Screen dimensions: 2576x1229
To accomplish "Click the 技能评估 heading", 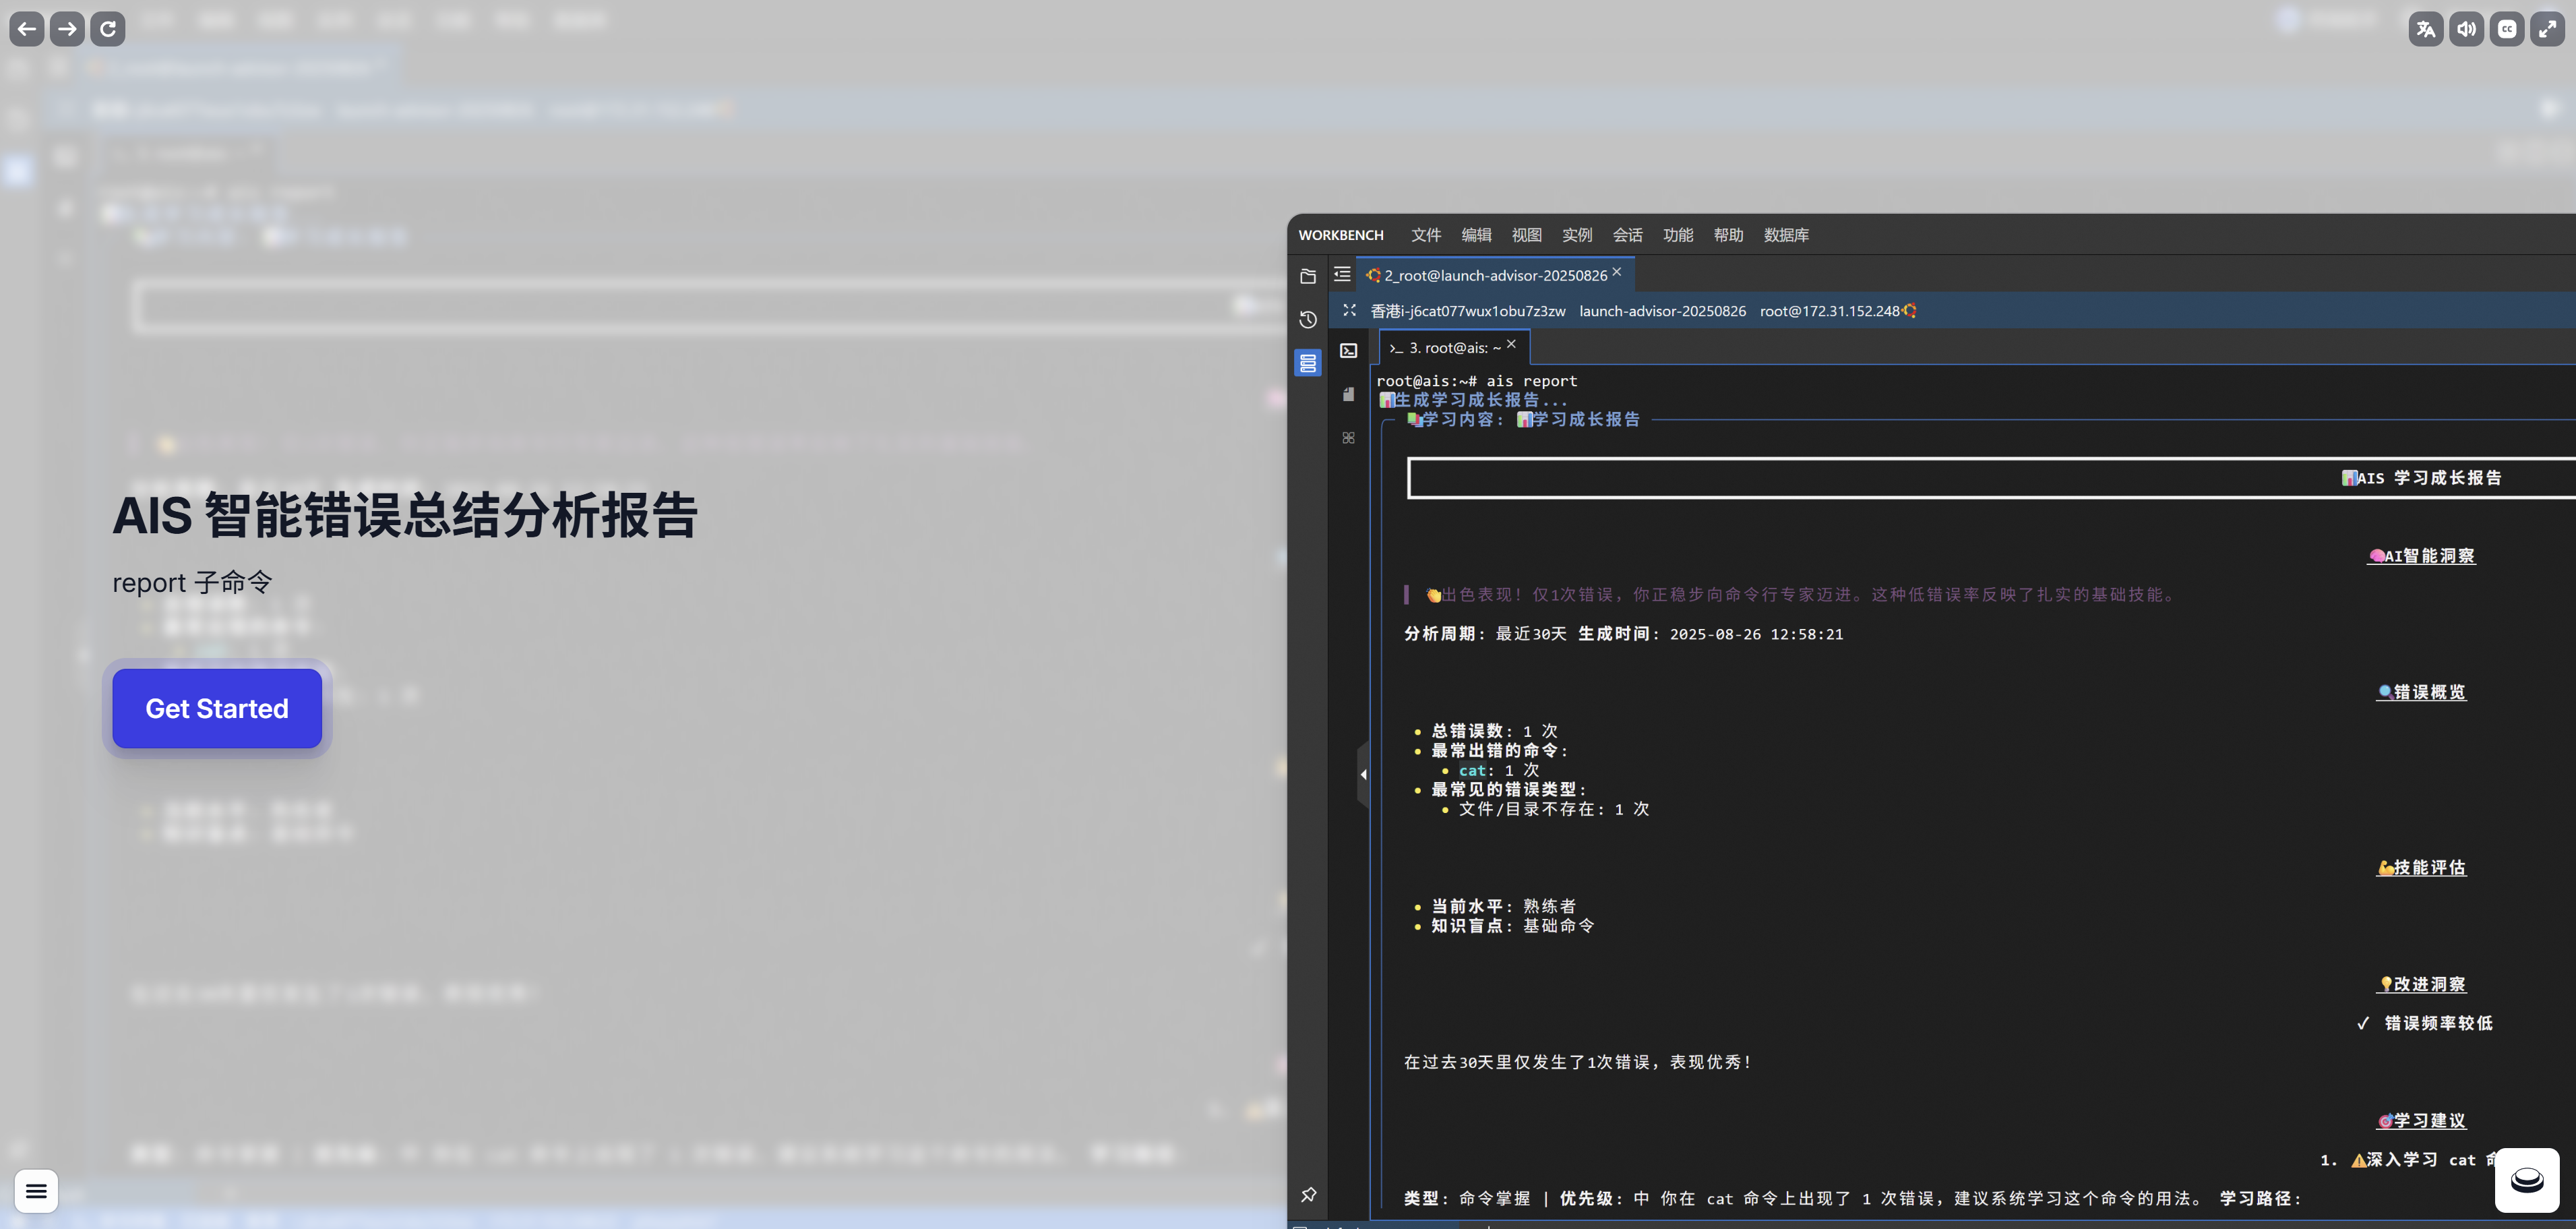I will click(x=2421, y=868).
